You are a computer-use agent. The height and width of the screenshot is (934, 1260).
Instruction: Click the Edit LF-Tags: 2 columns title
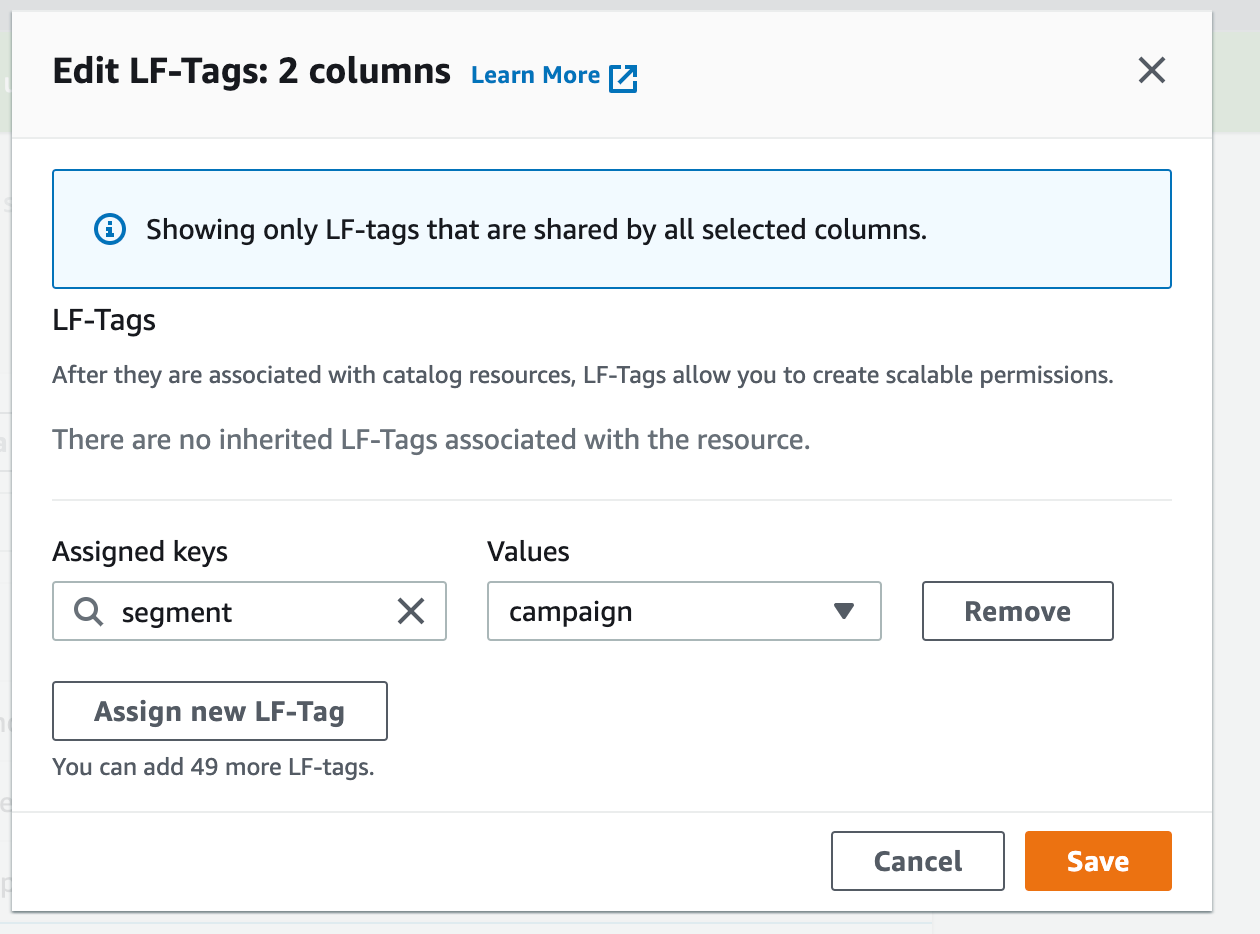tap(251, 72)
